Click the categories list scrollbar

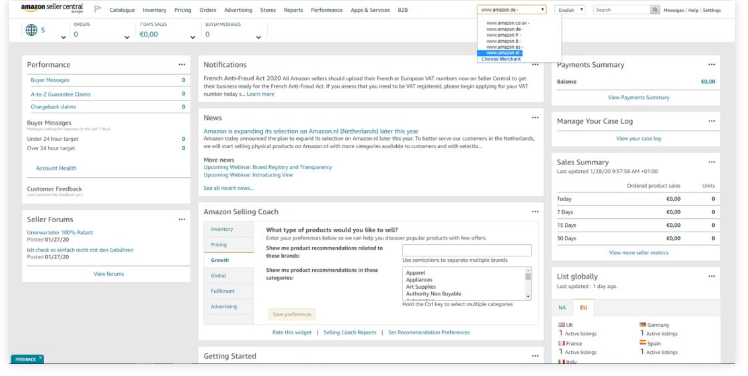(x=528, y=283)
